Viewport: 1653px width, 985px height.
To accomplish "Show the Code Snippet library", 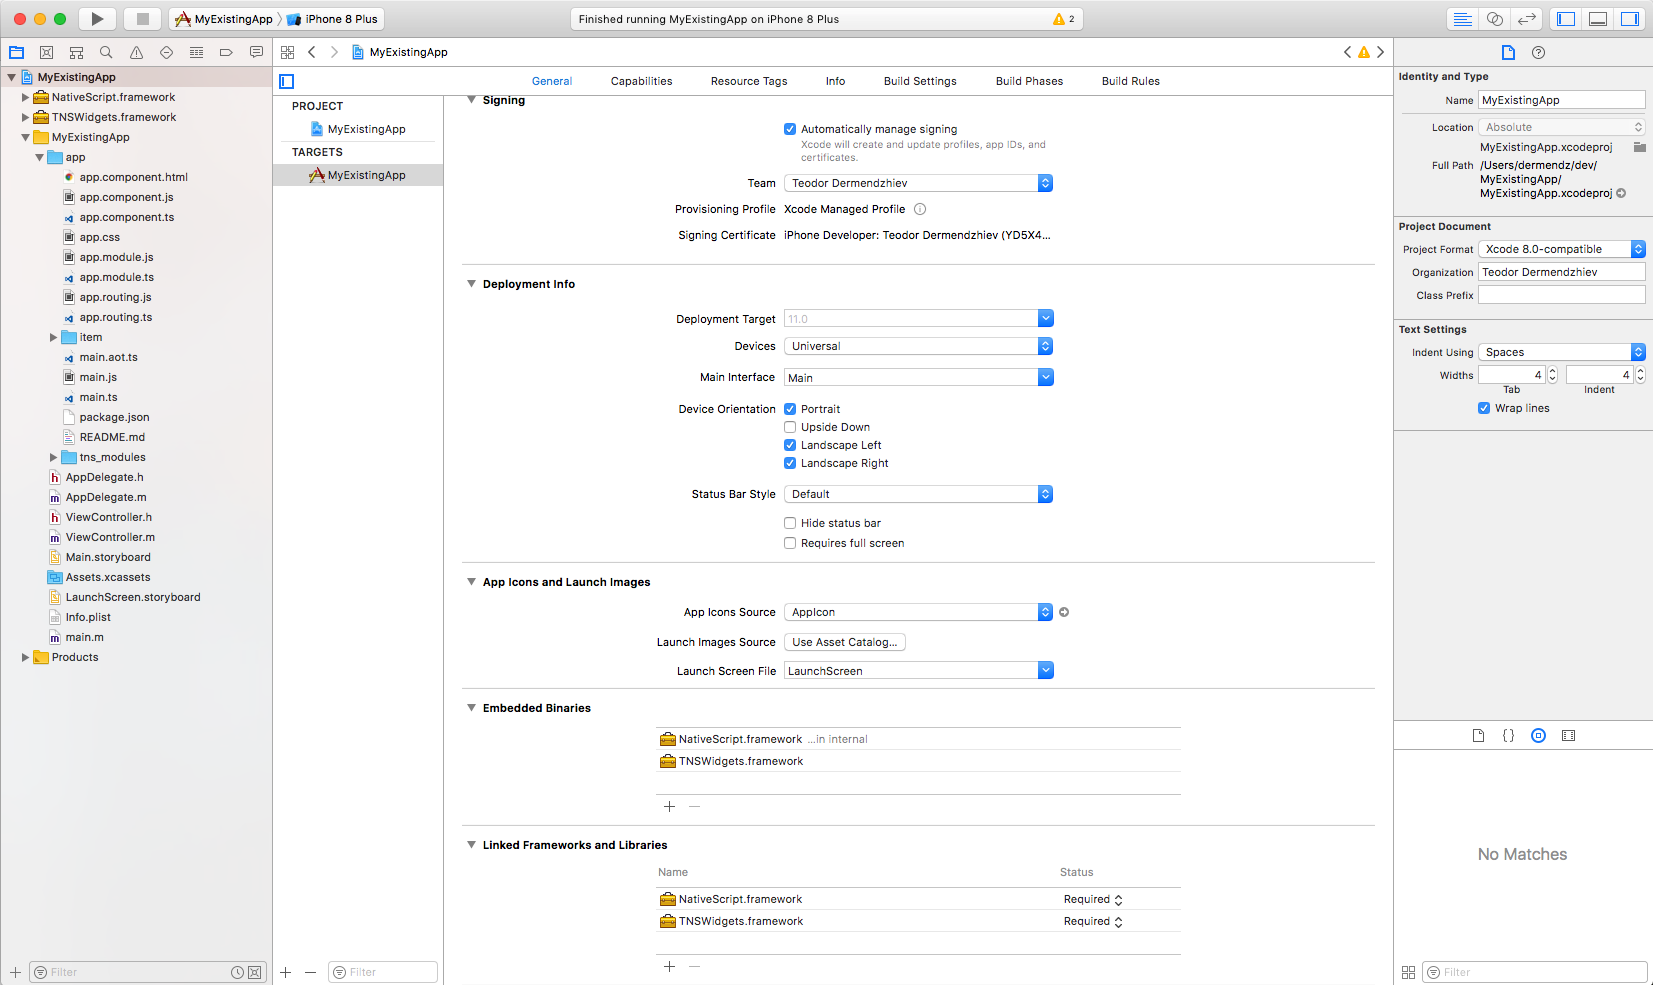I will pos(1508,735).
